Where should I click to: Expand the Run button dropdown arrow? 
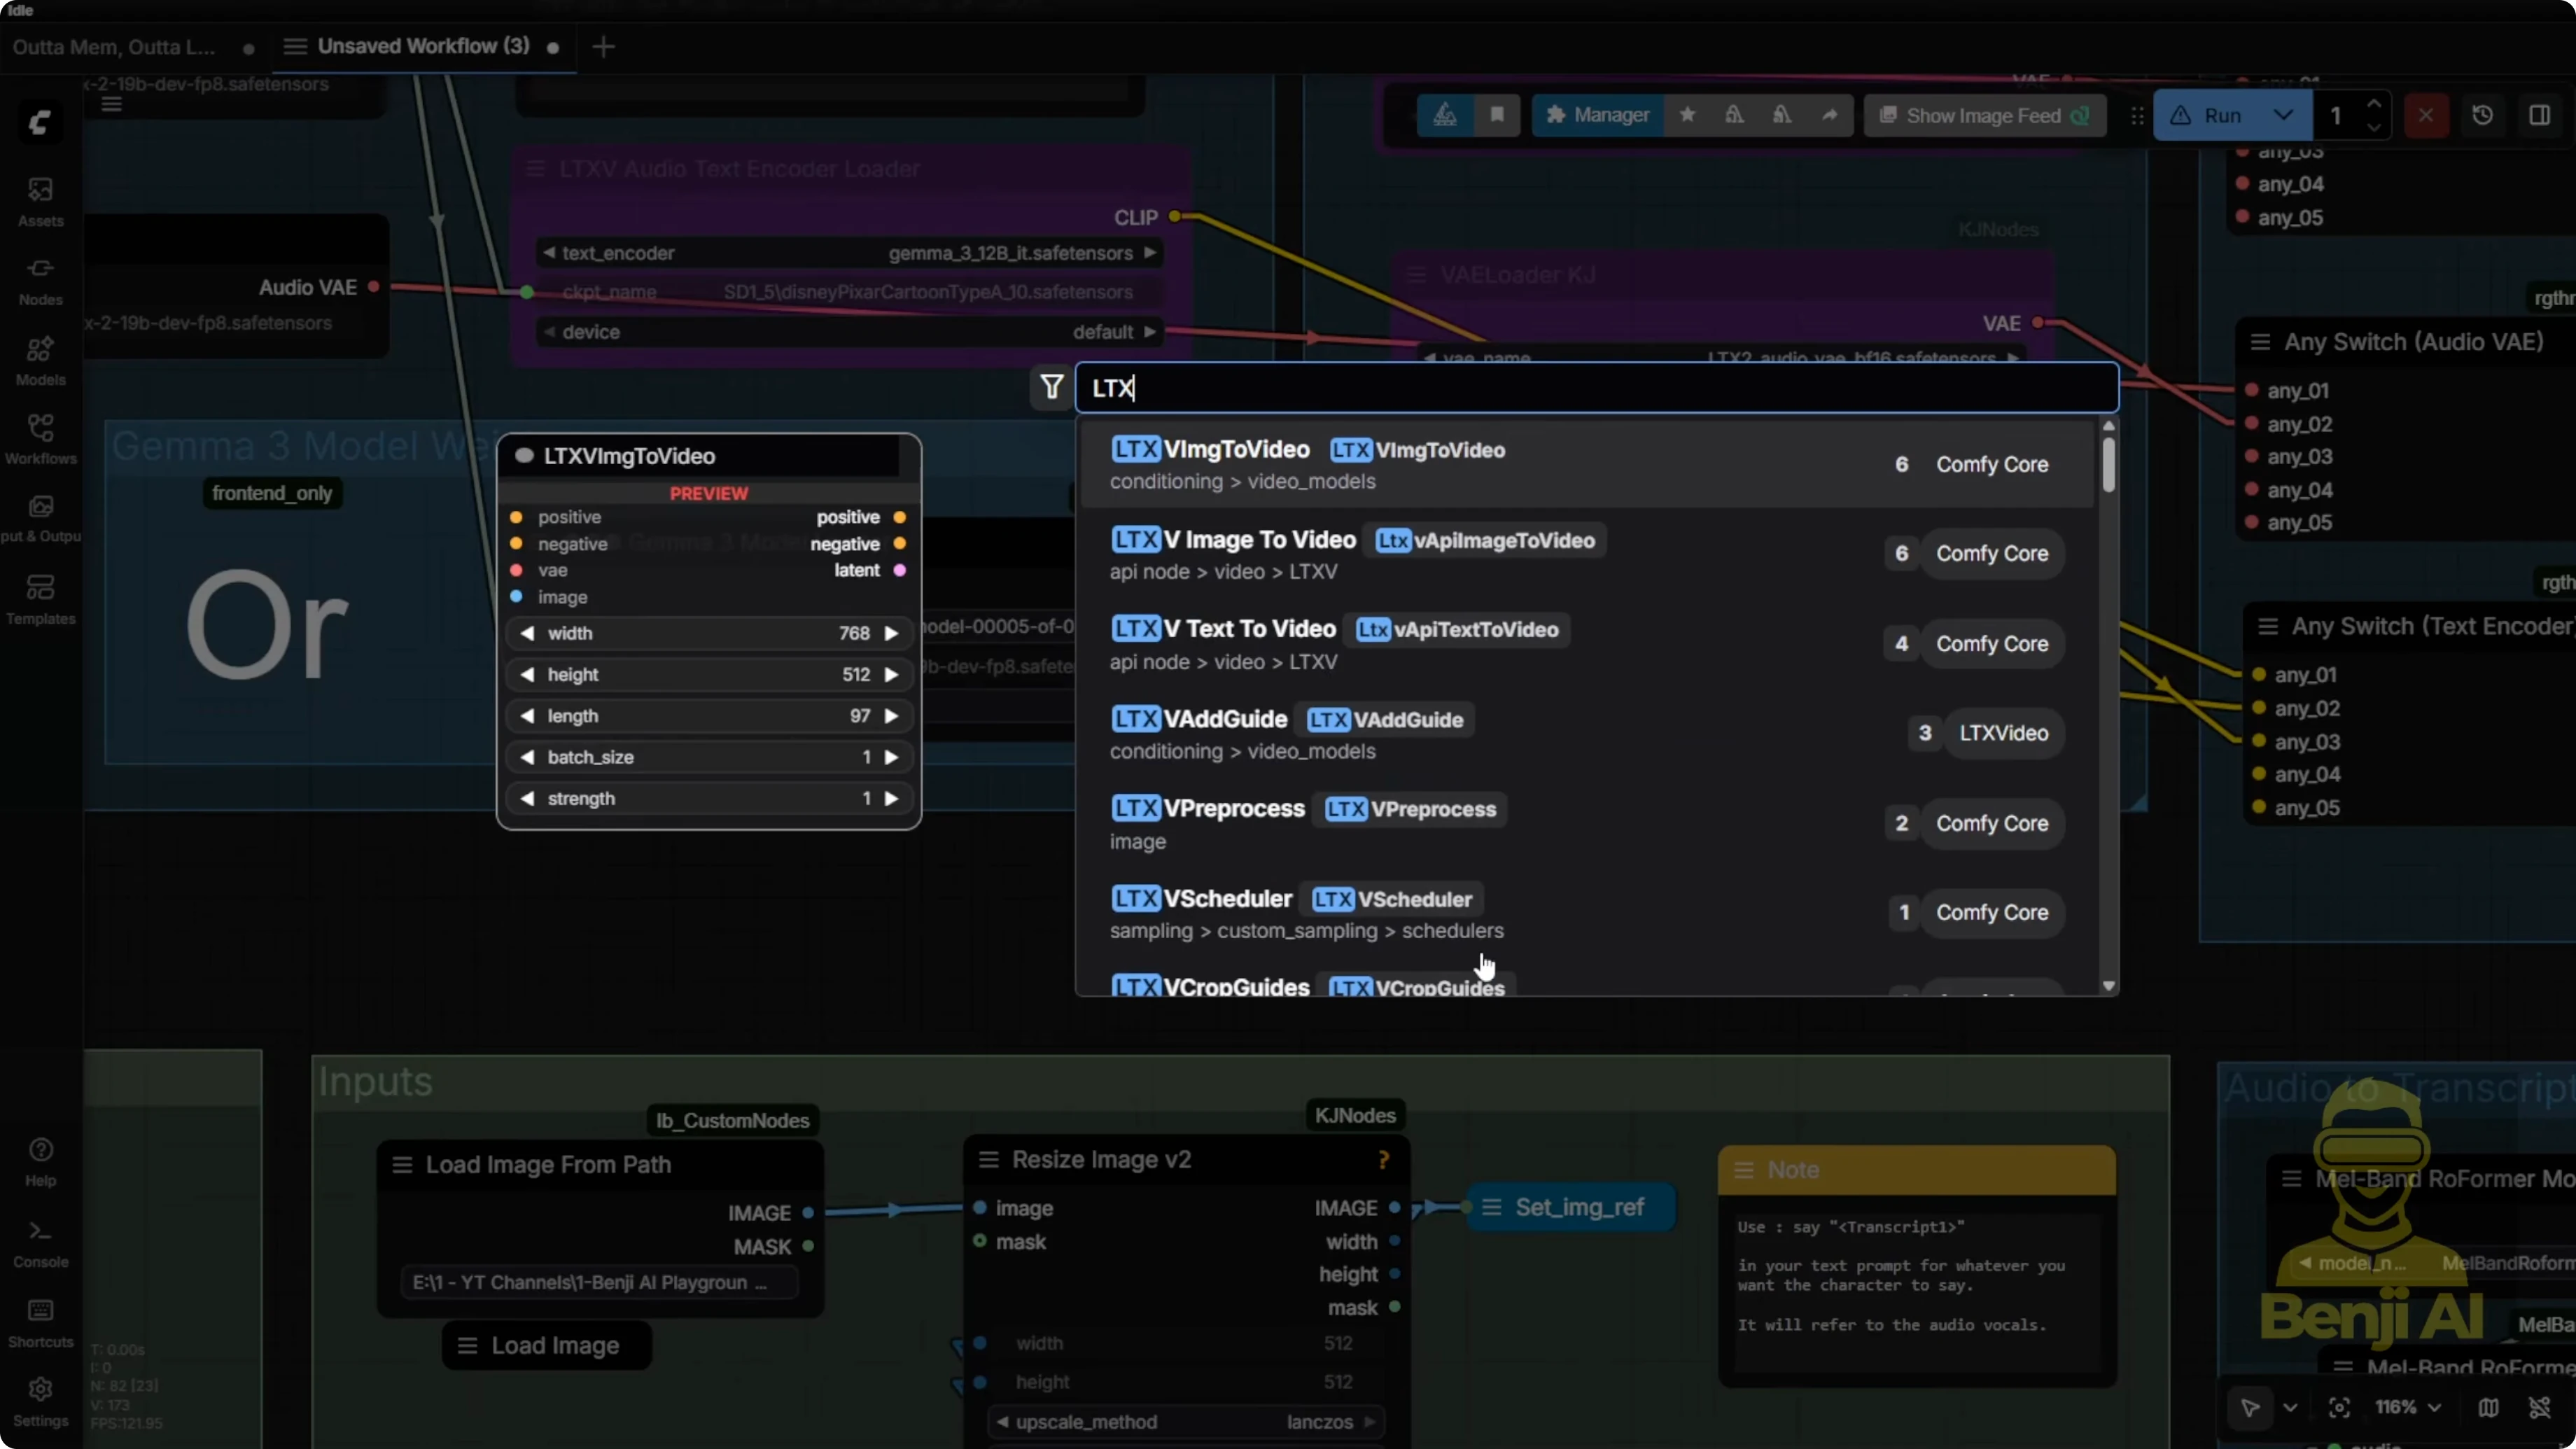tap(2283, 115)
